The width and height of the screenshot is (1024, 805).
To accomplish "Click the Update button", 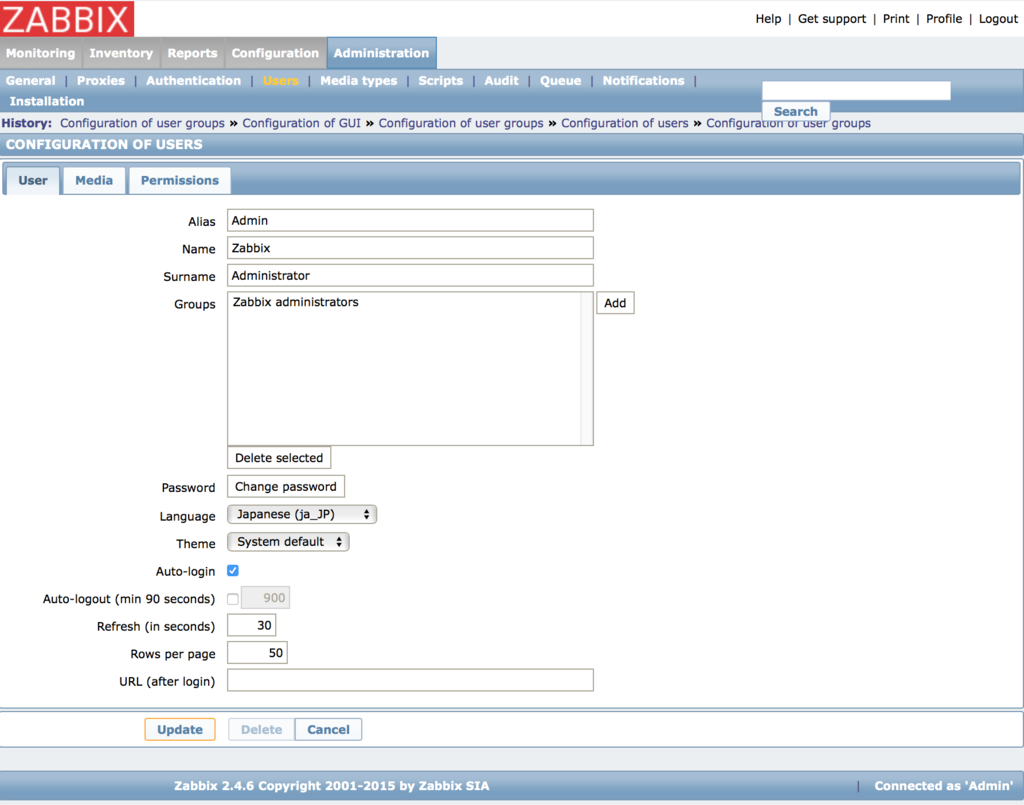I will (x=180, y=730).
